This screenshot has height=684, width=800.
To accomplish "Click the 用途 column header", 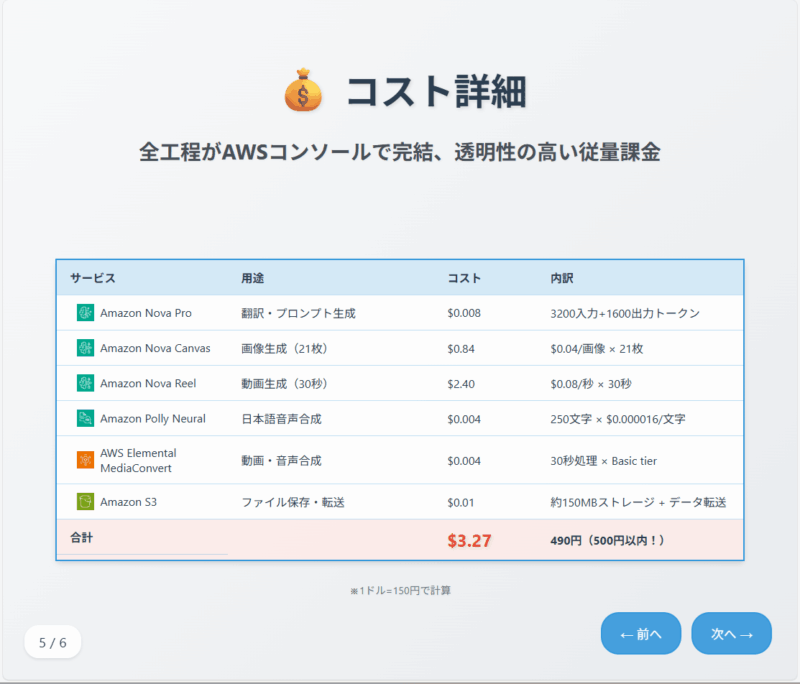I will pos(253,278).
